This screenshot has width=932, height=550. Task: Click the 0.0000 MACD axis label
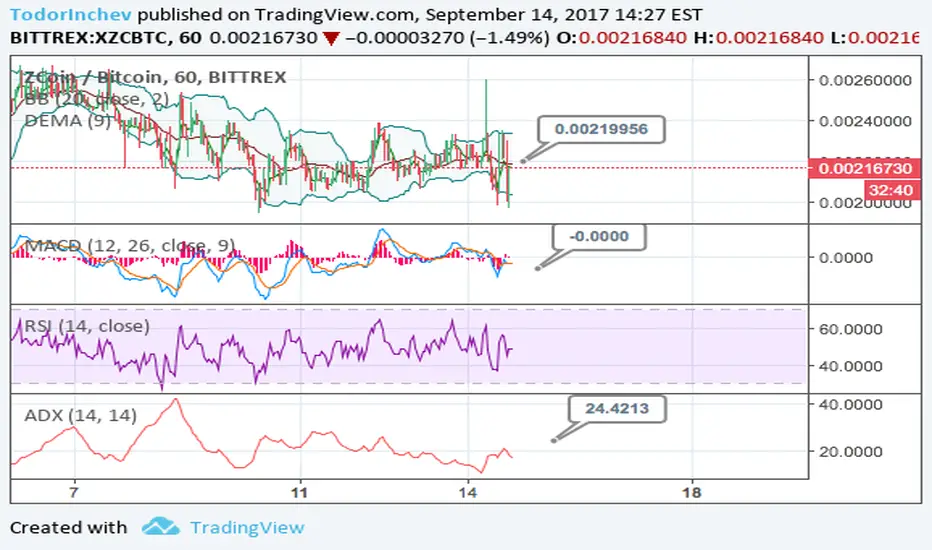pos(846,257)
